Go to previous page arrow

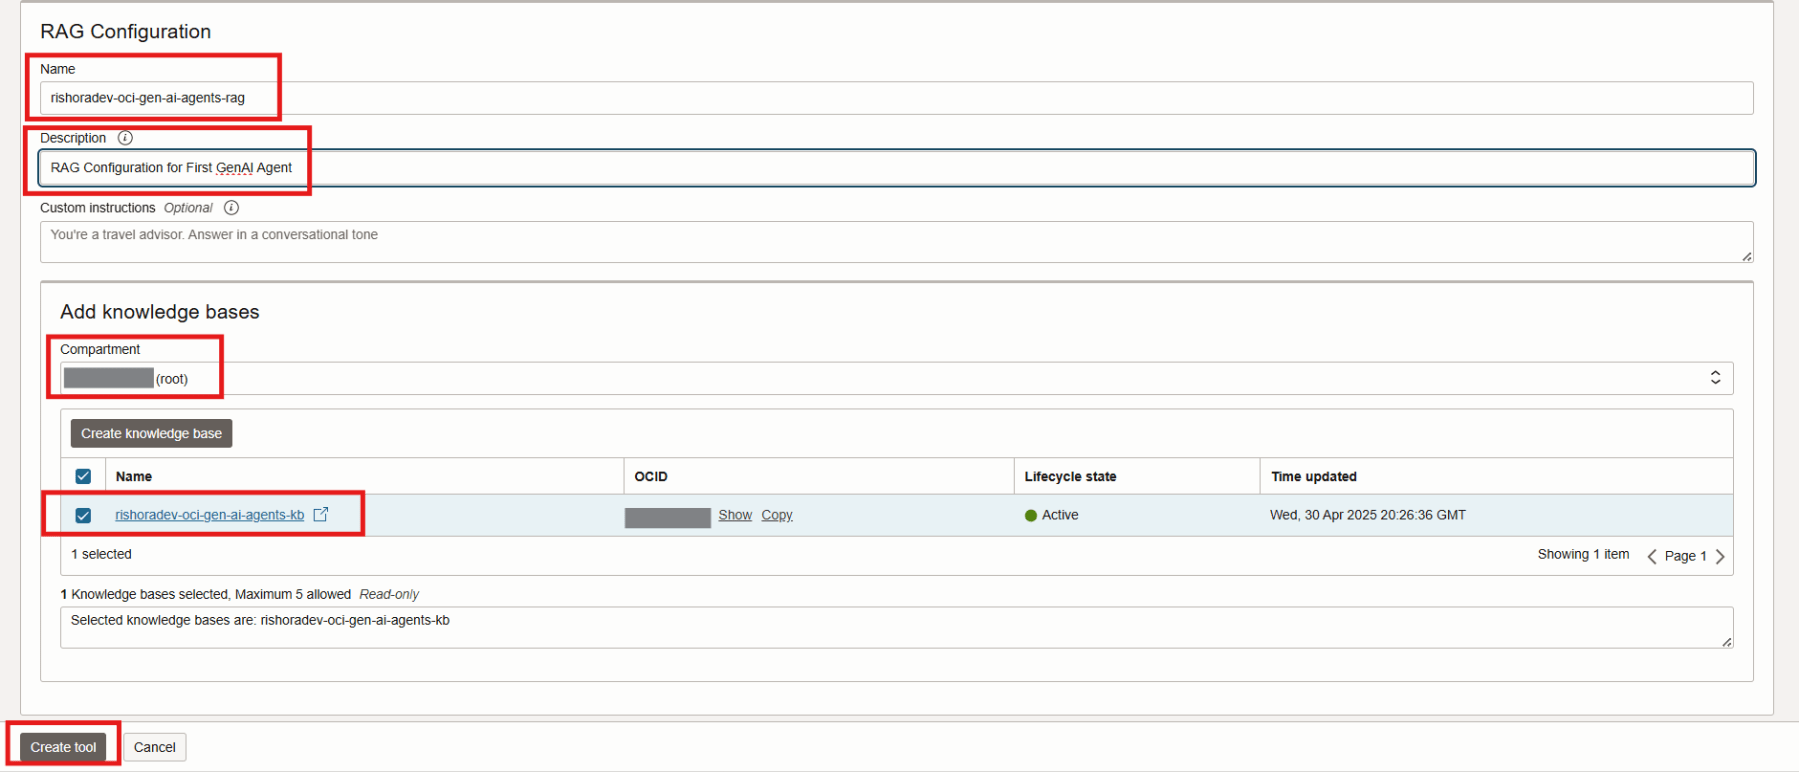pyautogui.click(x=1651, y=556)
